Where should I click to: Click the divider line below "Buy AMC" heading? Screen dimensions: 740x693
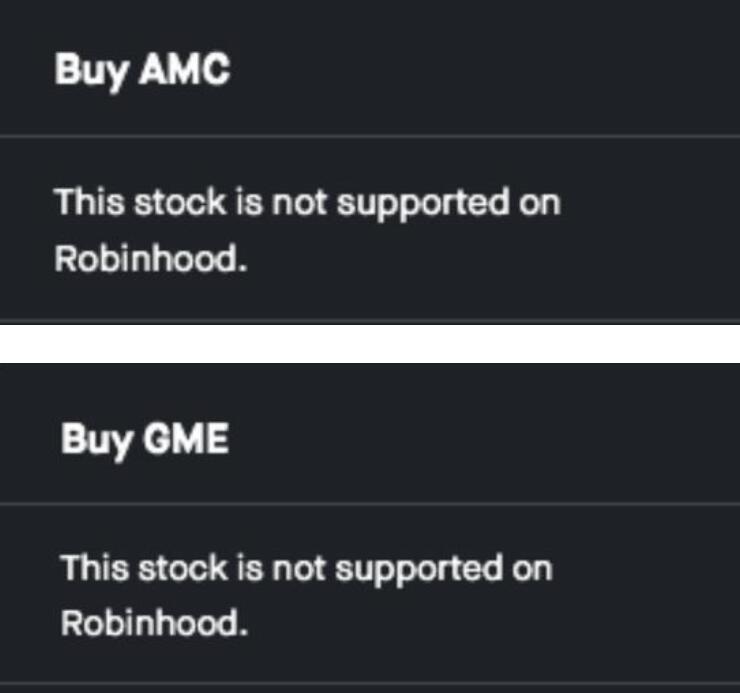(370, 135)
